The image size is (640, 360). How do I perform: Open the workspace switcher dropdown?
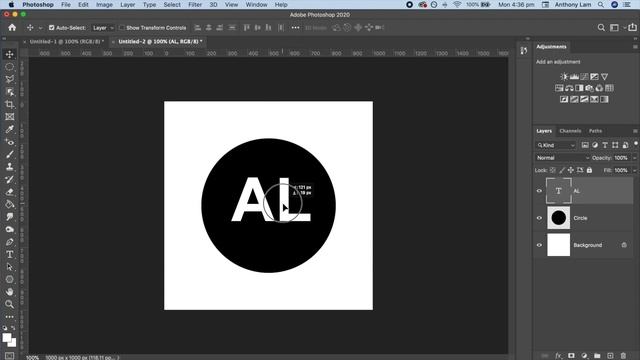tap(616, 27)
